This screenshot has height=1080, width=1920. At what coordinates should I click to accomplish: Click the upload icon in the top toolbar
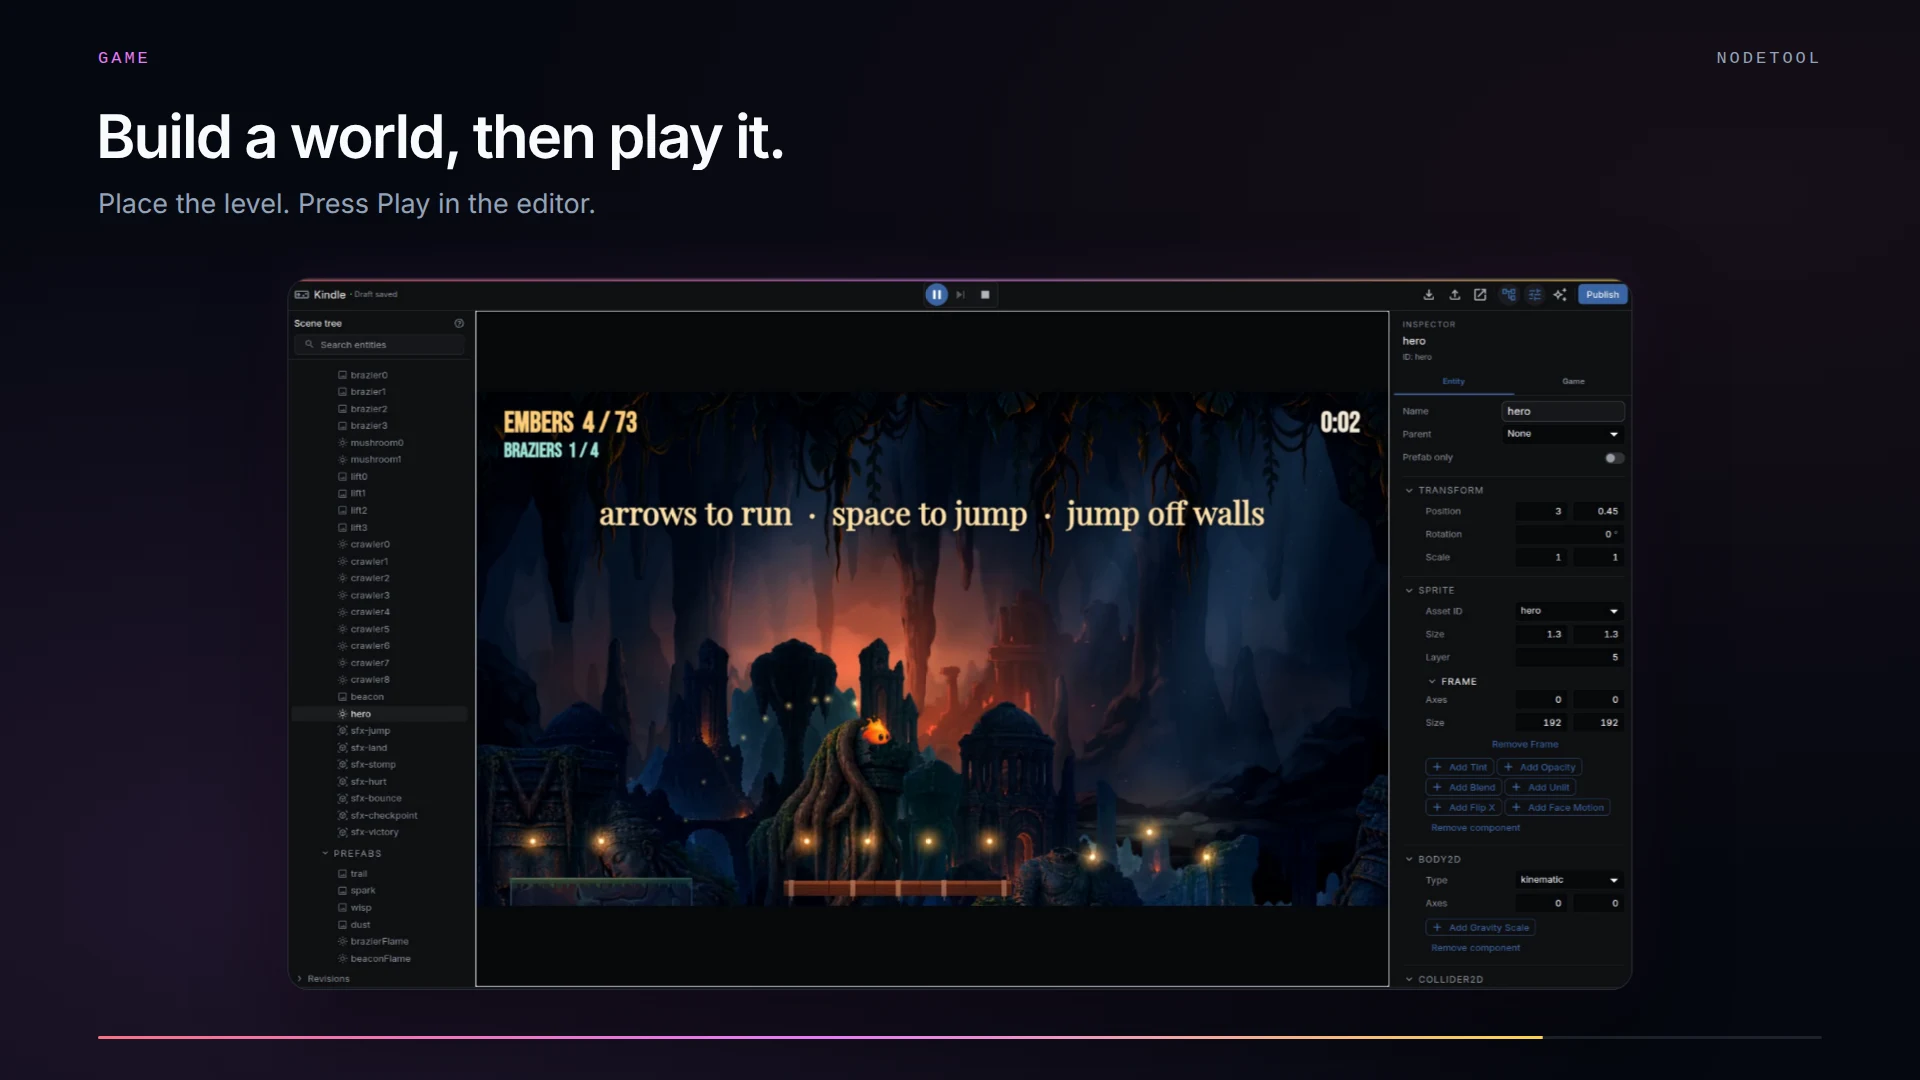[x=1454, y=294]
